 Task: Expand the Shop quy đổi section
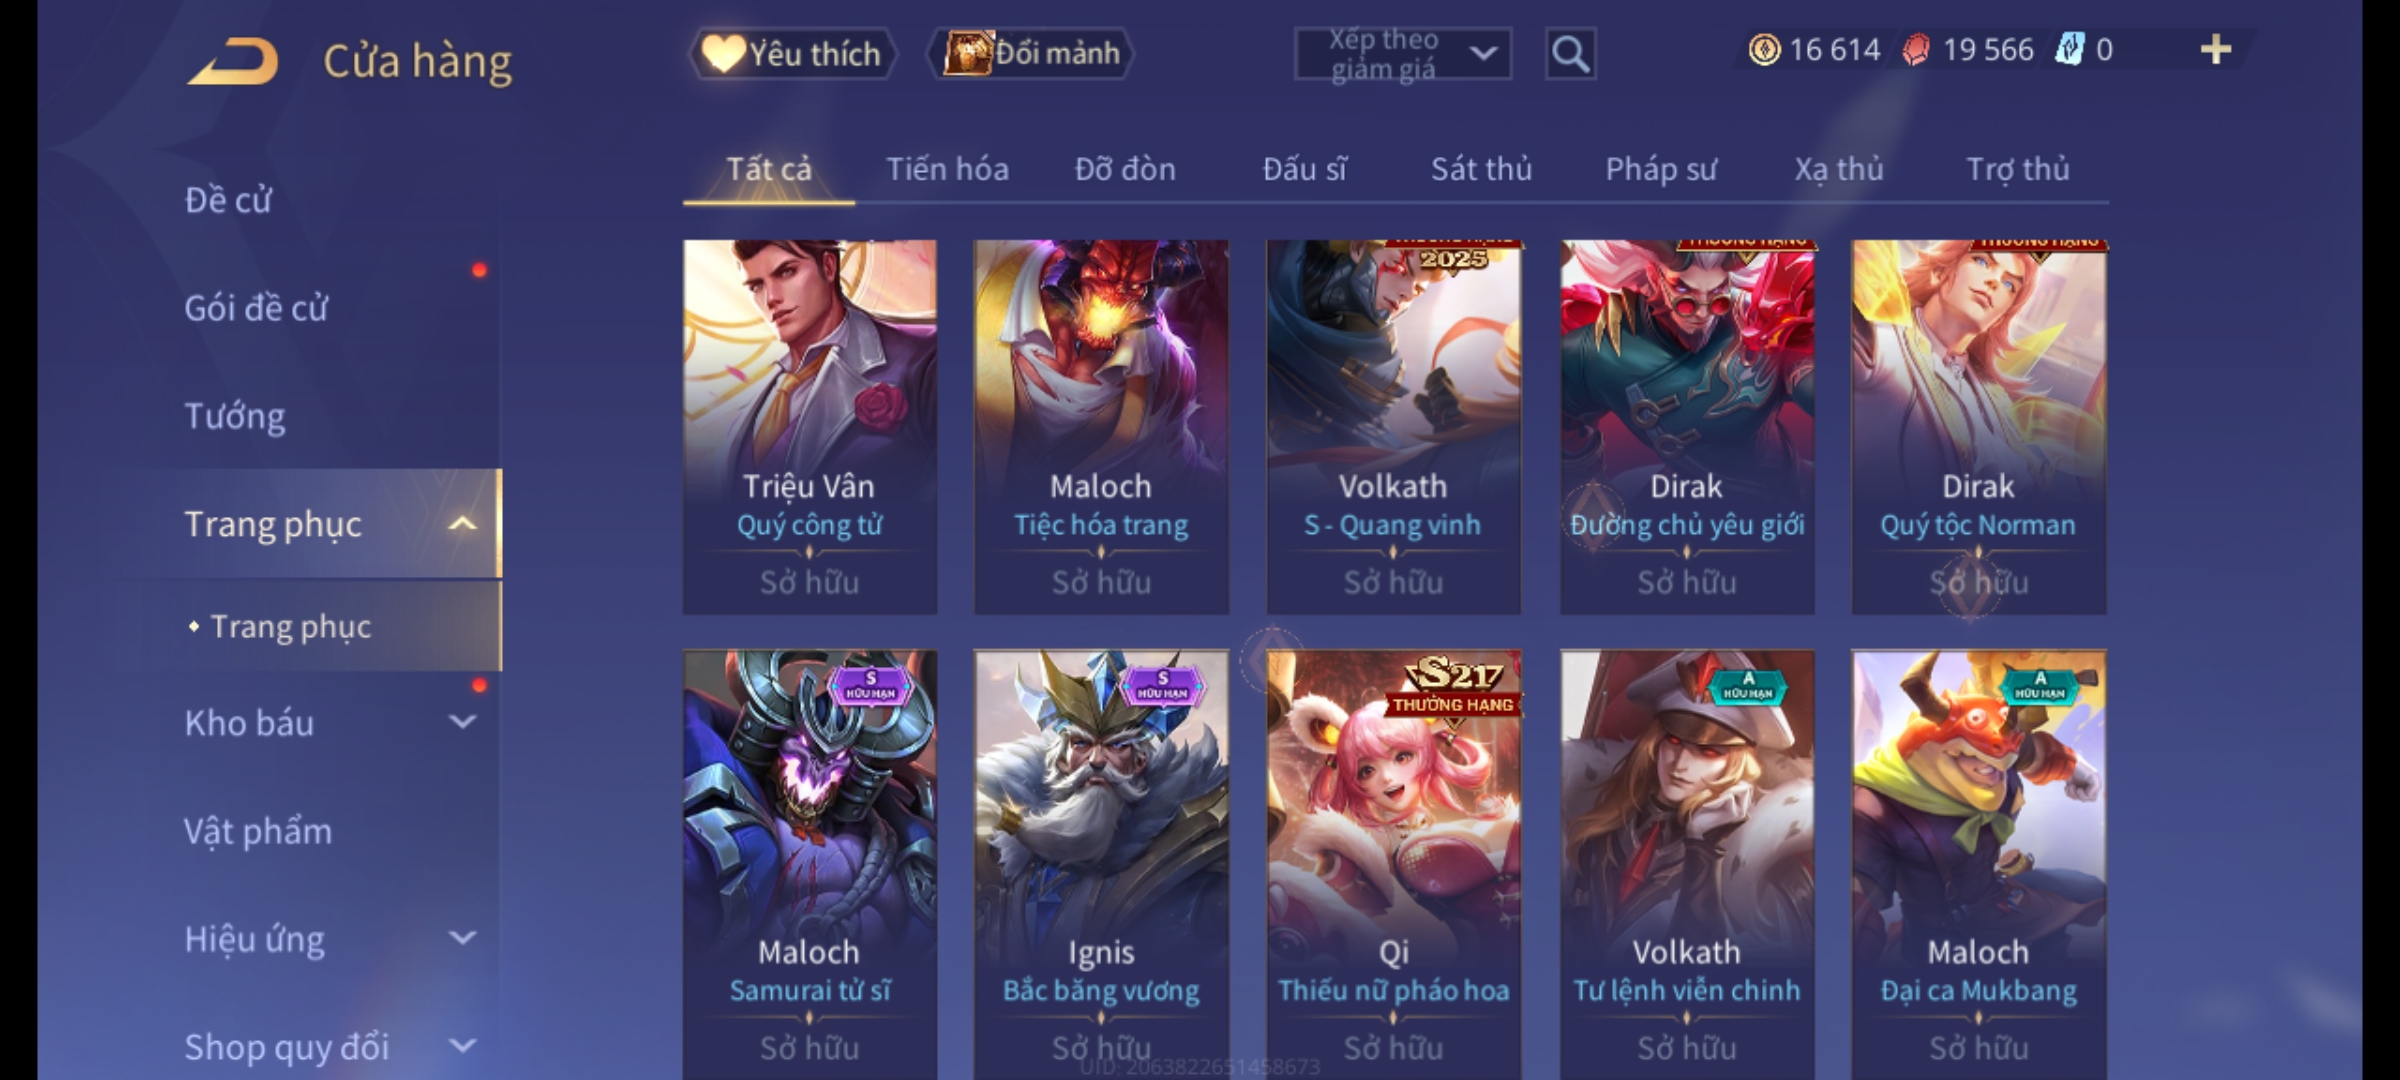(461, 1046)
